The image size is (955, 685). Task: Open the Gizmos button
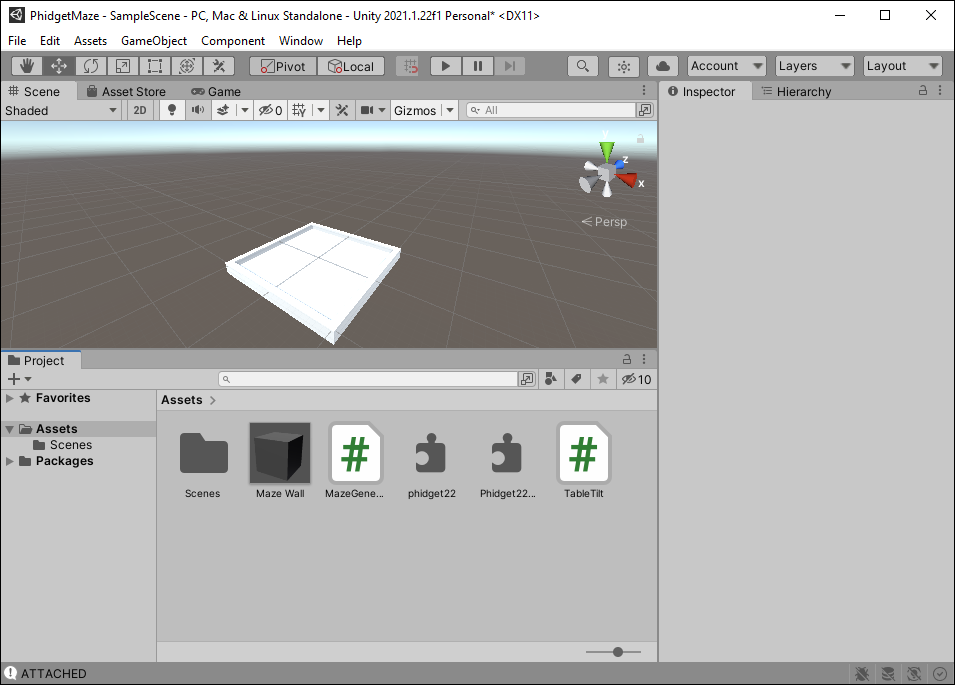pos(415,110)
